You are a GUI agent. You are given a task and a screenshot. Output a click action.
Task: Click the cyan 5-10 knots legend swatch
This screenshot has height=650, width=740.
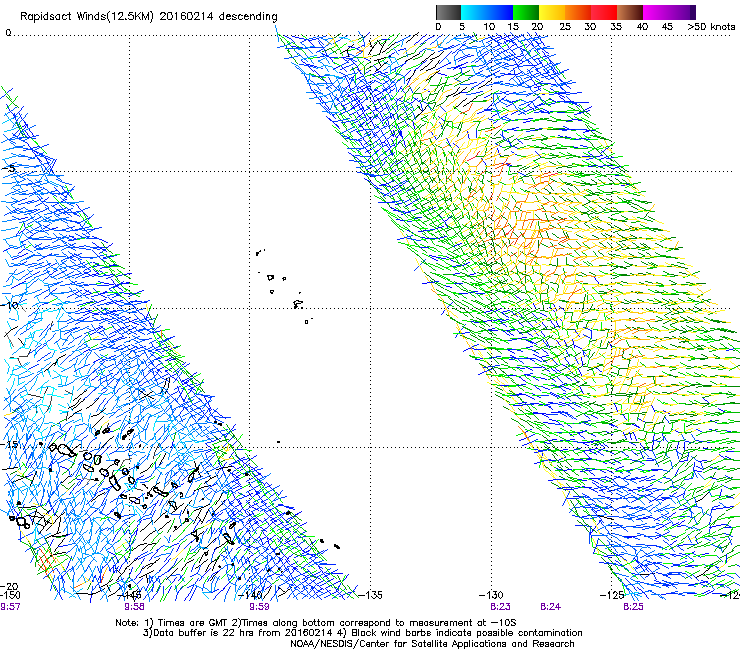pos(474,12)
